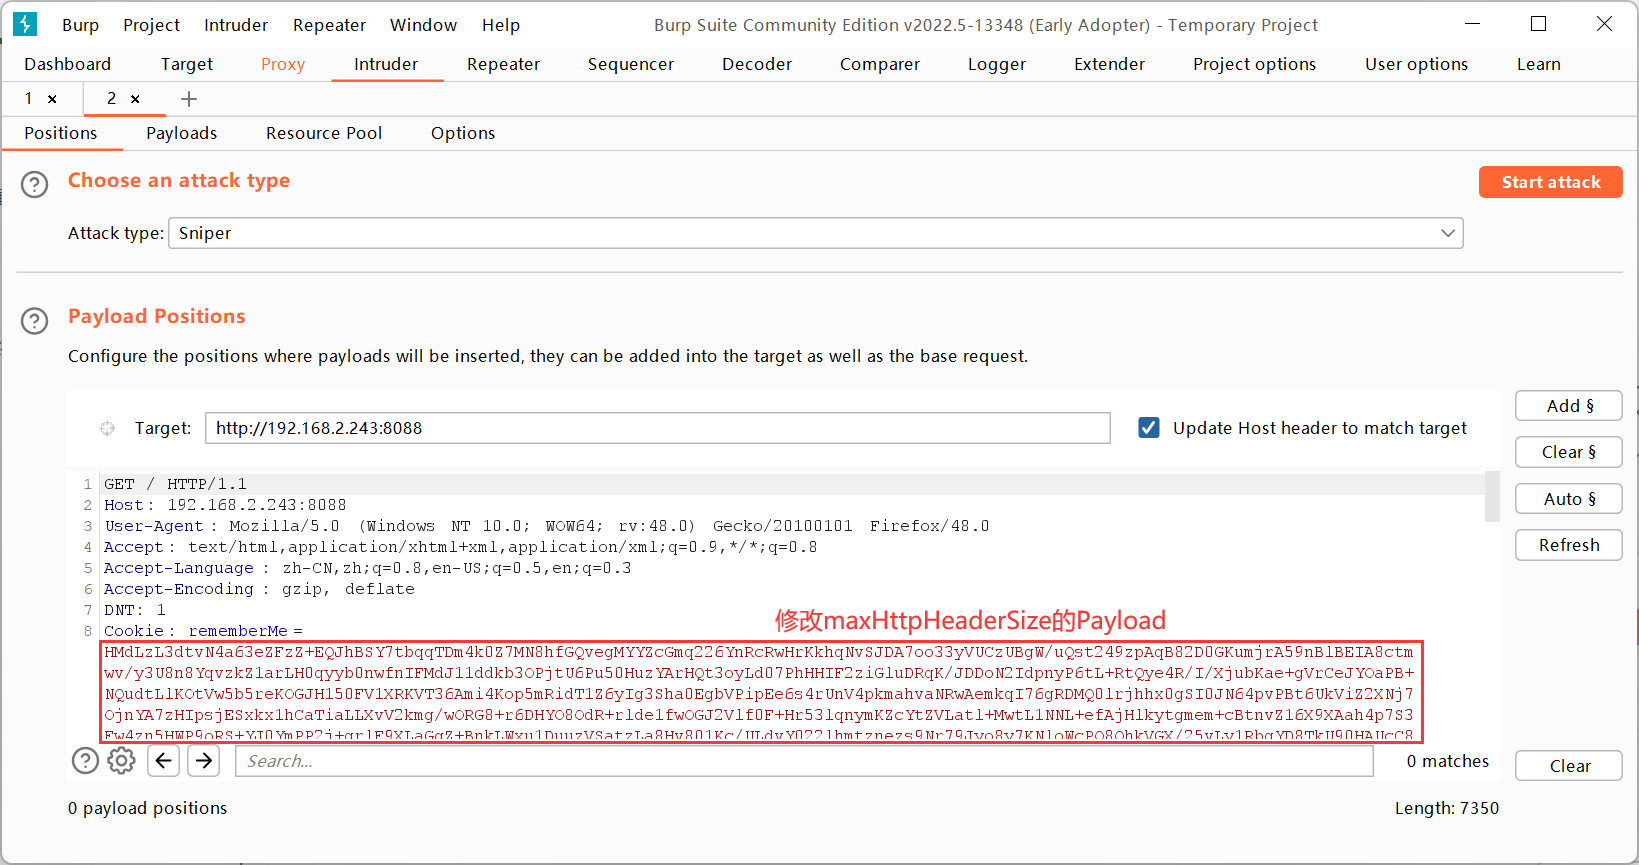Image resolution: width=1639 pixels, height=865 pixels.
Task: Click inside the Target URL field
Action: [x=657, y=428]
